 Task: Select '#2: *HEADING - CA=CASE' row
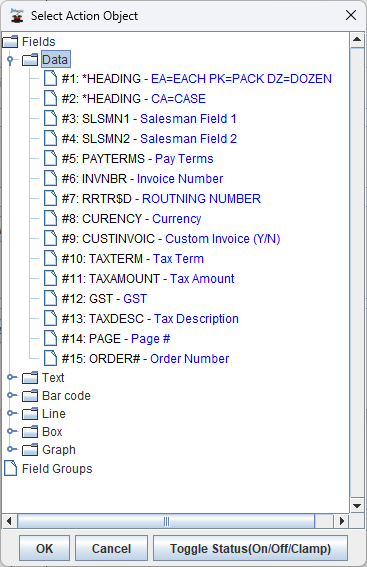coord(134,98)
